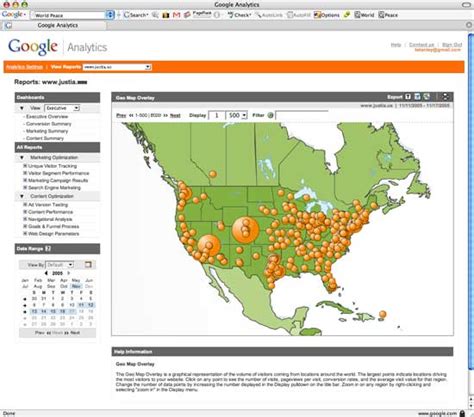Viewport: 474px width, 417px height.
Task: Click the second Export icon
Action: point(417,97)
